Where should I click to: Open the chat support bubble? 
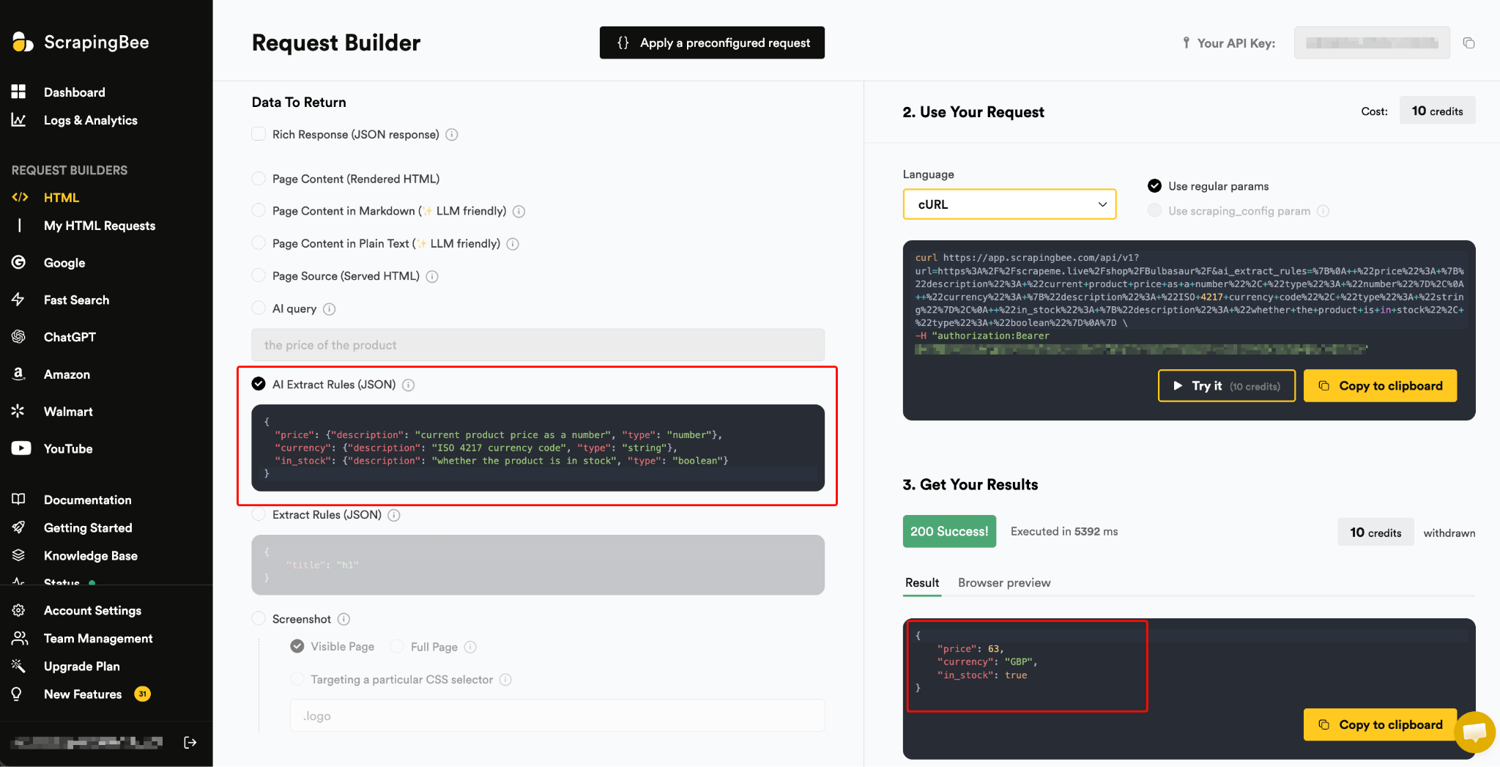coord(1475,732)
